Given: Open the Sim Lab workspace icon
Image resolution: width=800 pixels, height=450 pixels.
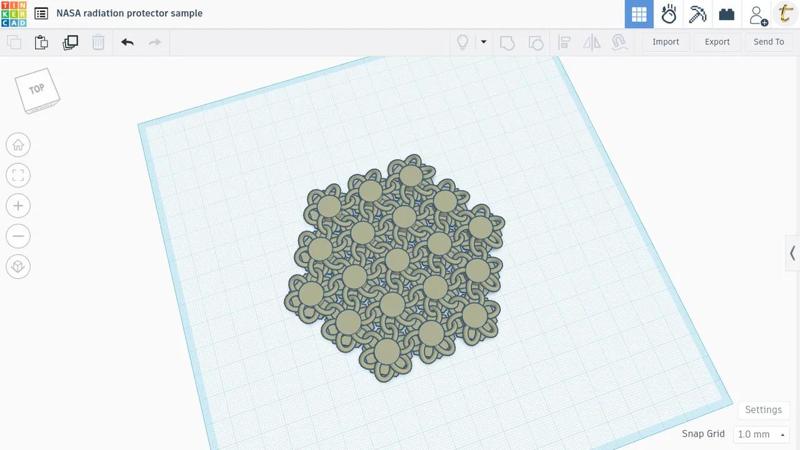Looking at the screenshot, I should pyautogui.click(x=668, y=14).
